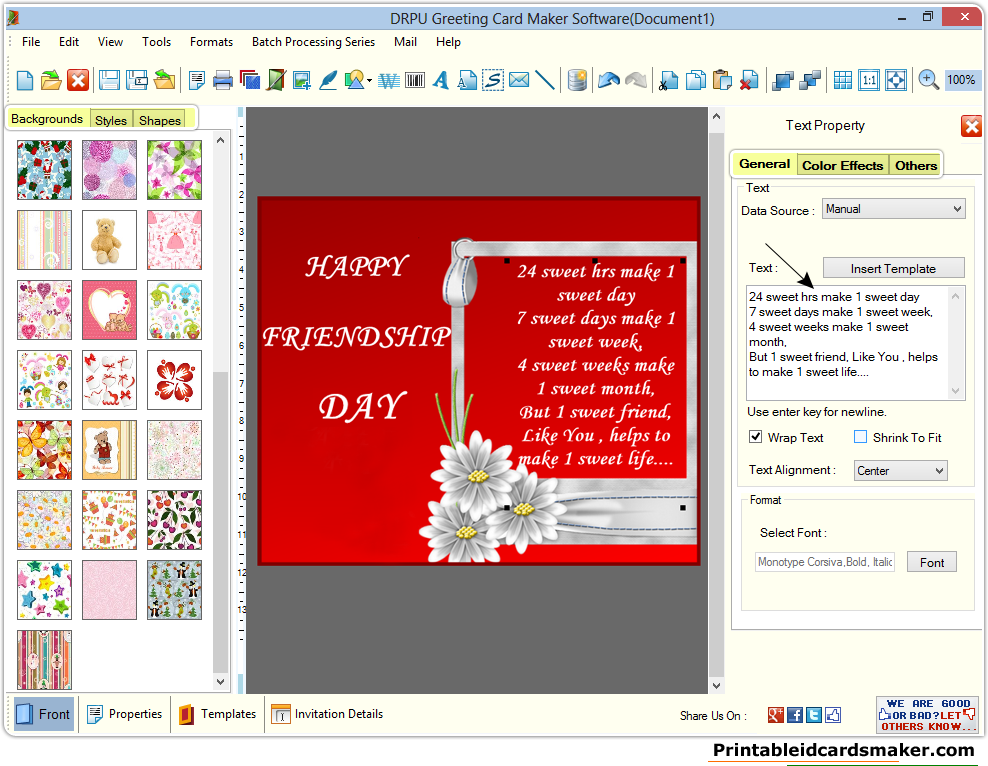Open the 100% zoom level box
The image size is (988, 766).
pyautogui.click(x=961, y=80)
